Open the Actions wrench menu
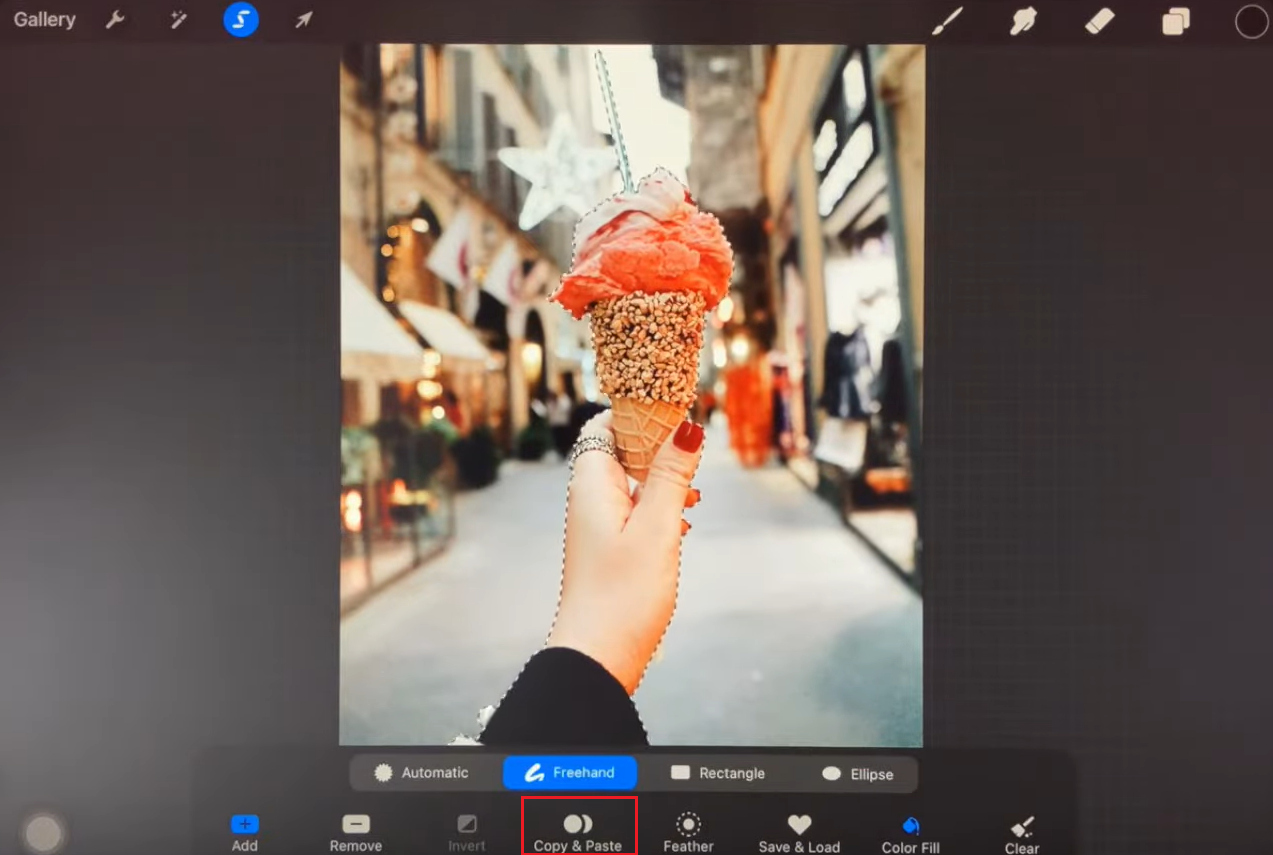Screen dimensions: 1273x855 click(116, 20)
